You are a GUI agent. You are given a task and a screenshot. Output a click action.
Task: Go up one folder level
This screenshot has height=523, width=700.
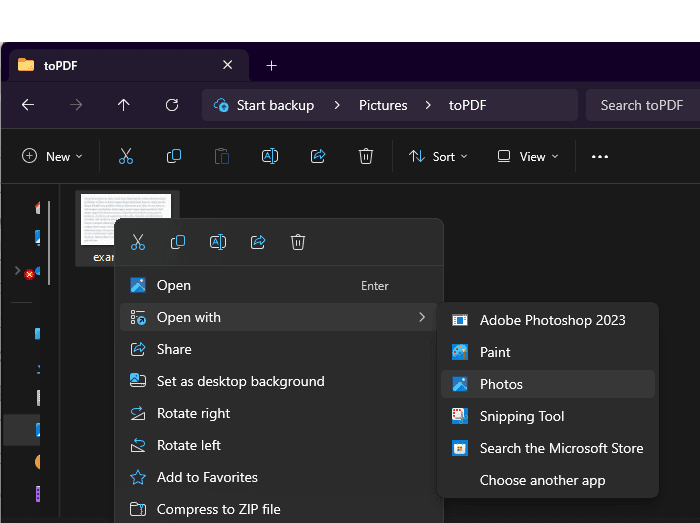(124, 105)
